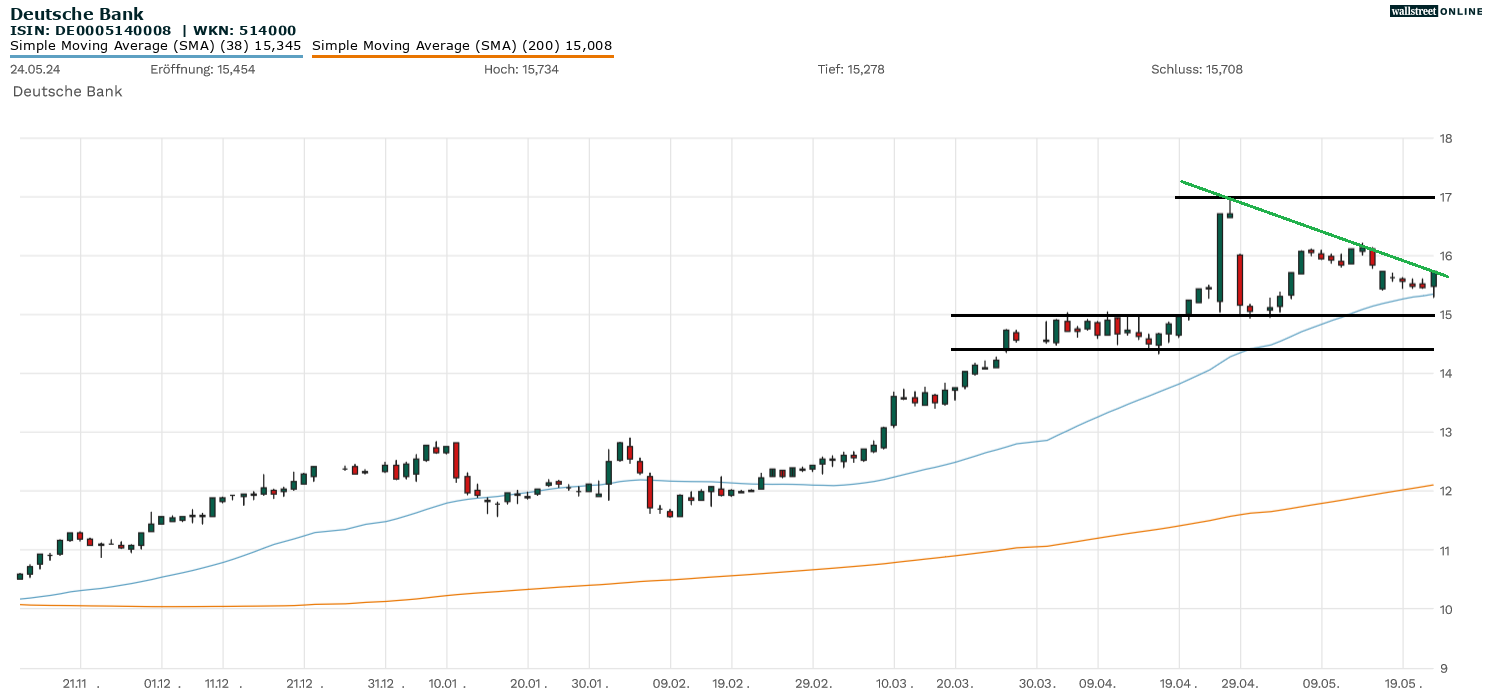This screenshot has width=1490, height=689.
Task: Click y-axis label 12
Action: coord(1445,491)
